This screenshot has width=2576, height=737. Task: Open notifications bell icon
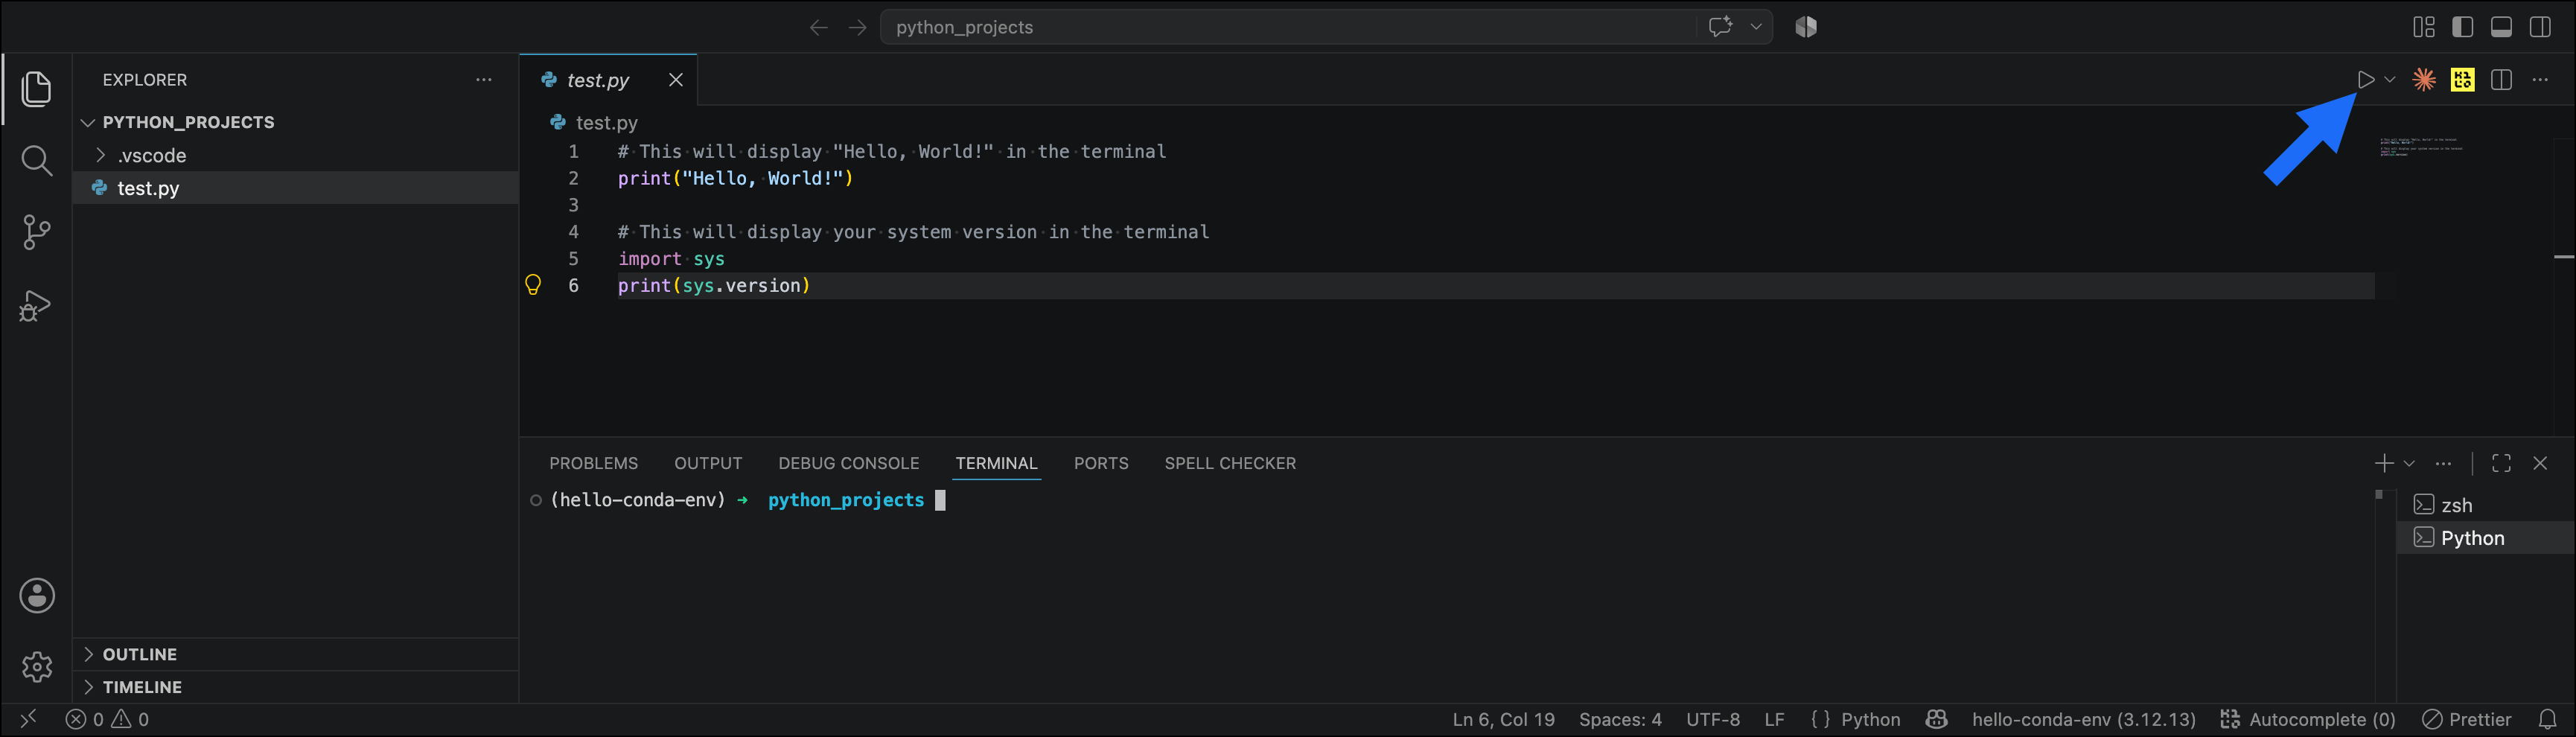tap(2547, 719)
